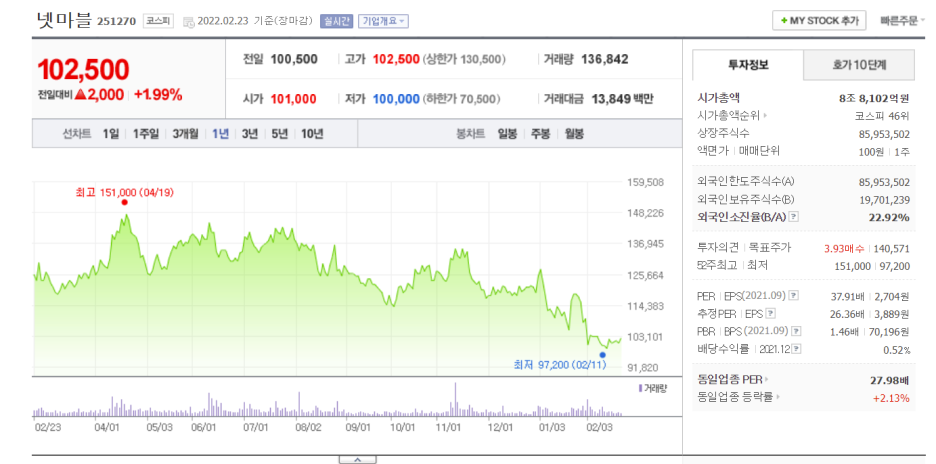Click the 거래대금 13,849 백만 value
The width and height of the screenshot is (936, 464).
pos(622,99)
